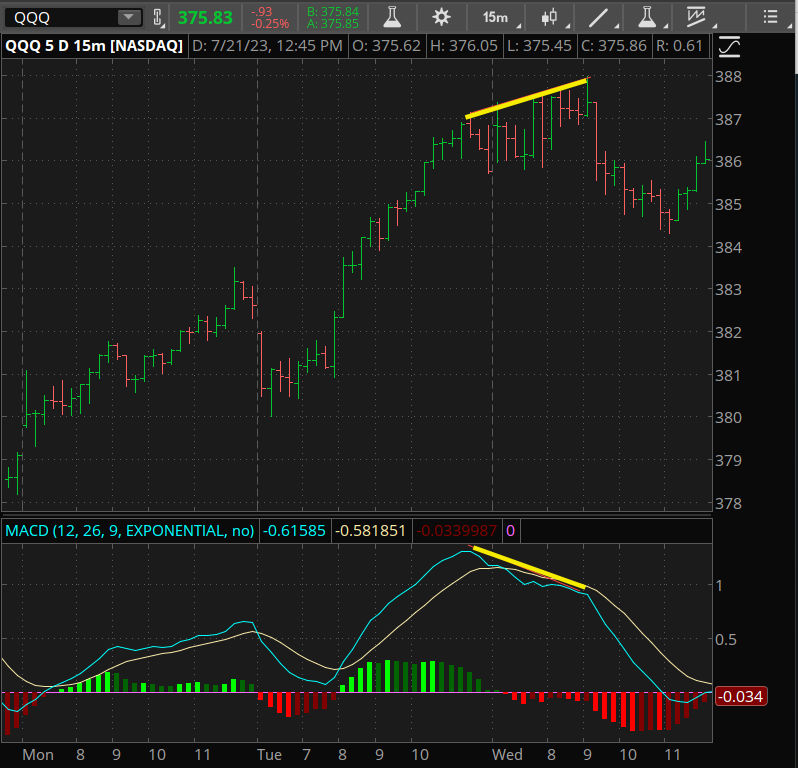Click the last price 375.83
Screen dimensions: 798x768
point(205,18)
